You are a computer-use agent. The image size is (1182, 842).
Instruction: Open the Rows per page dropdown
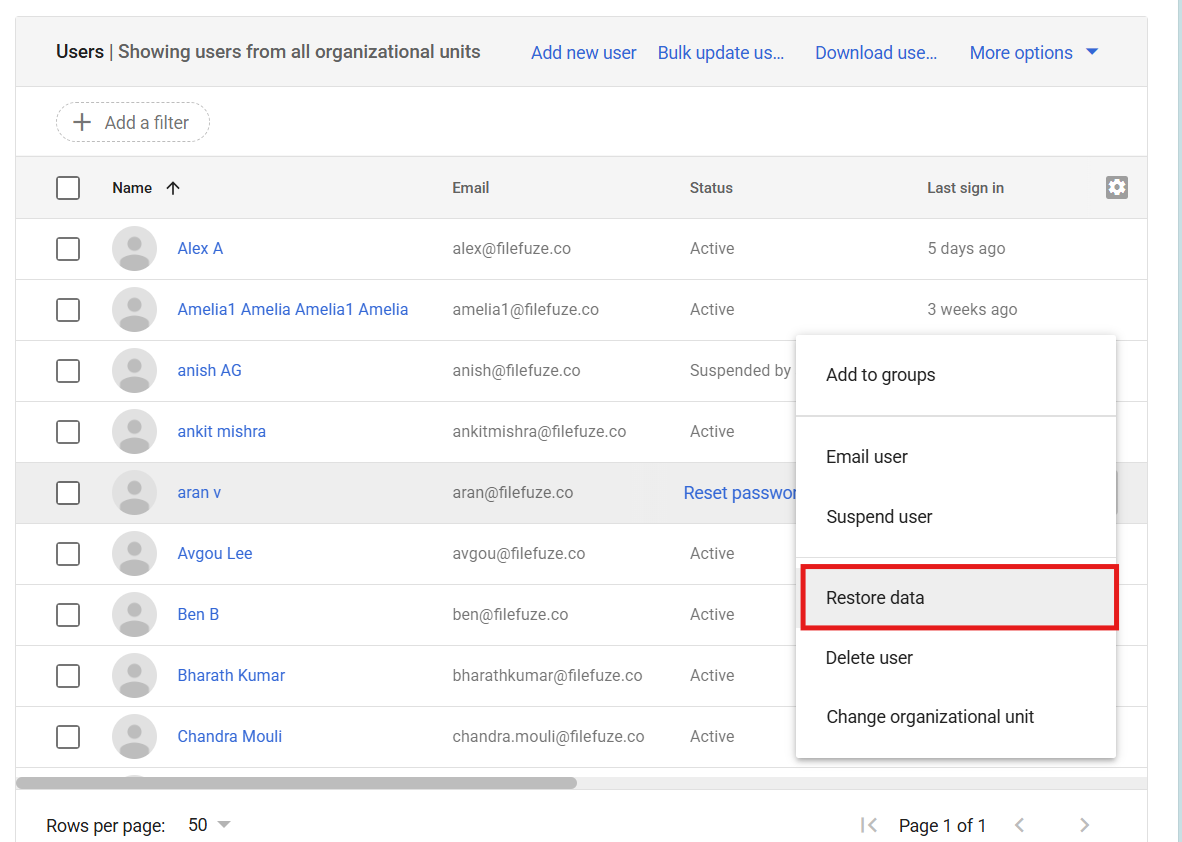209,825
